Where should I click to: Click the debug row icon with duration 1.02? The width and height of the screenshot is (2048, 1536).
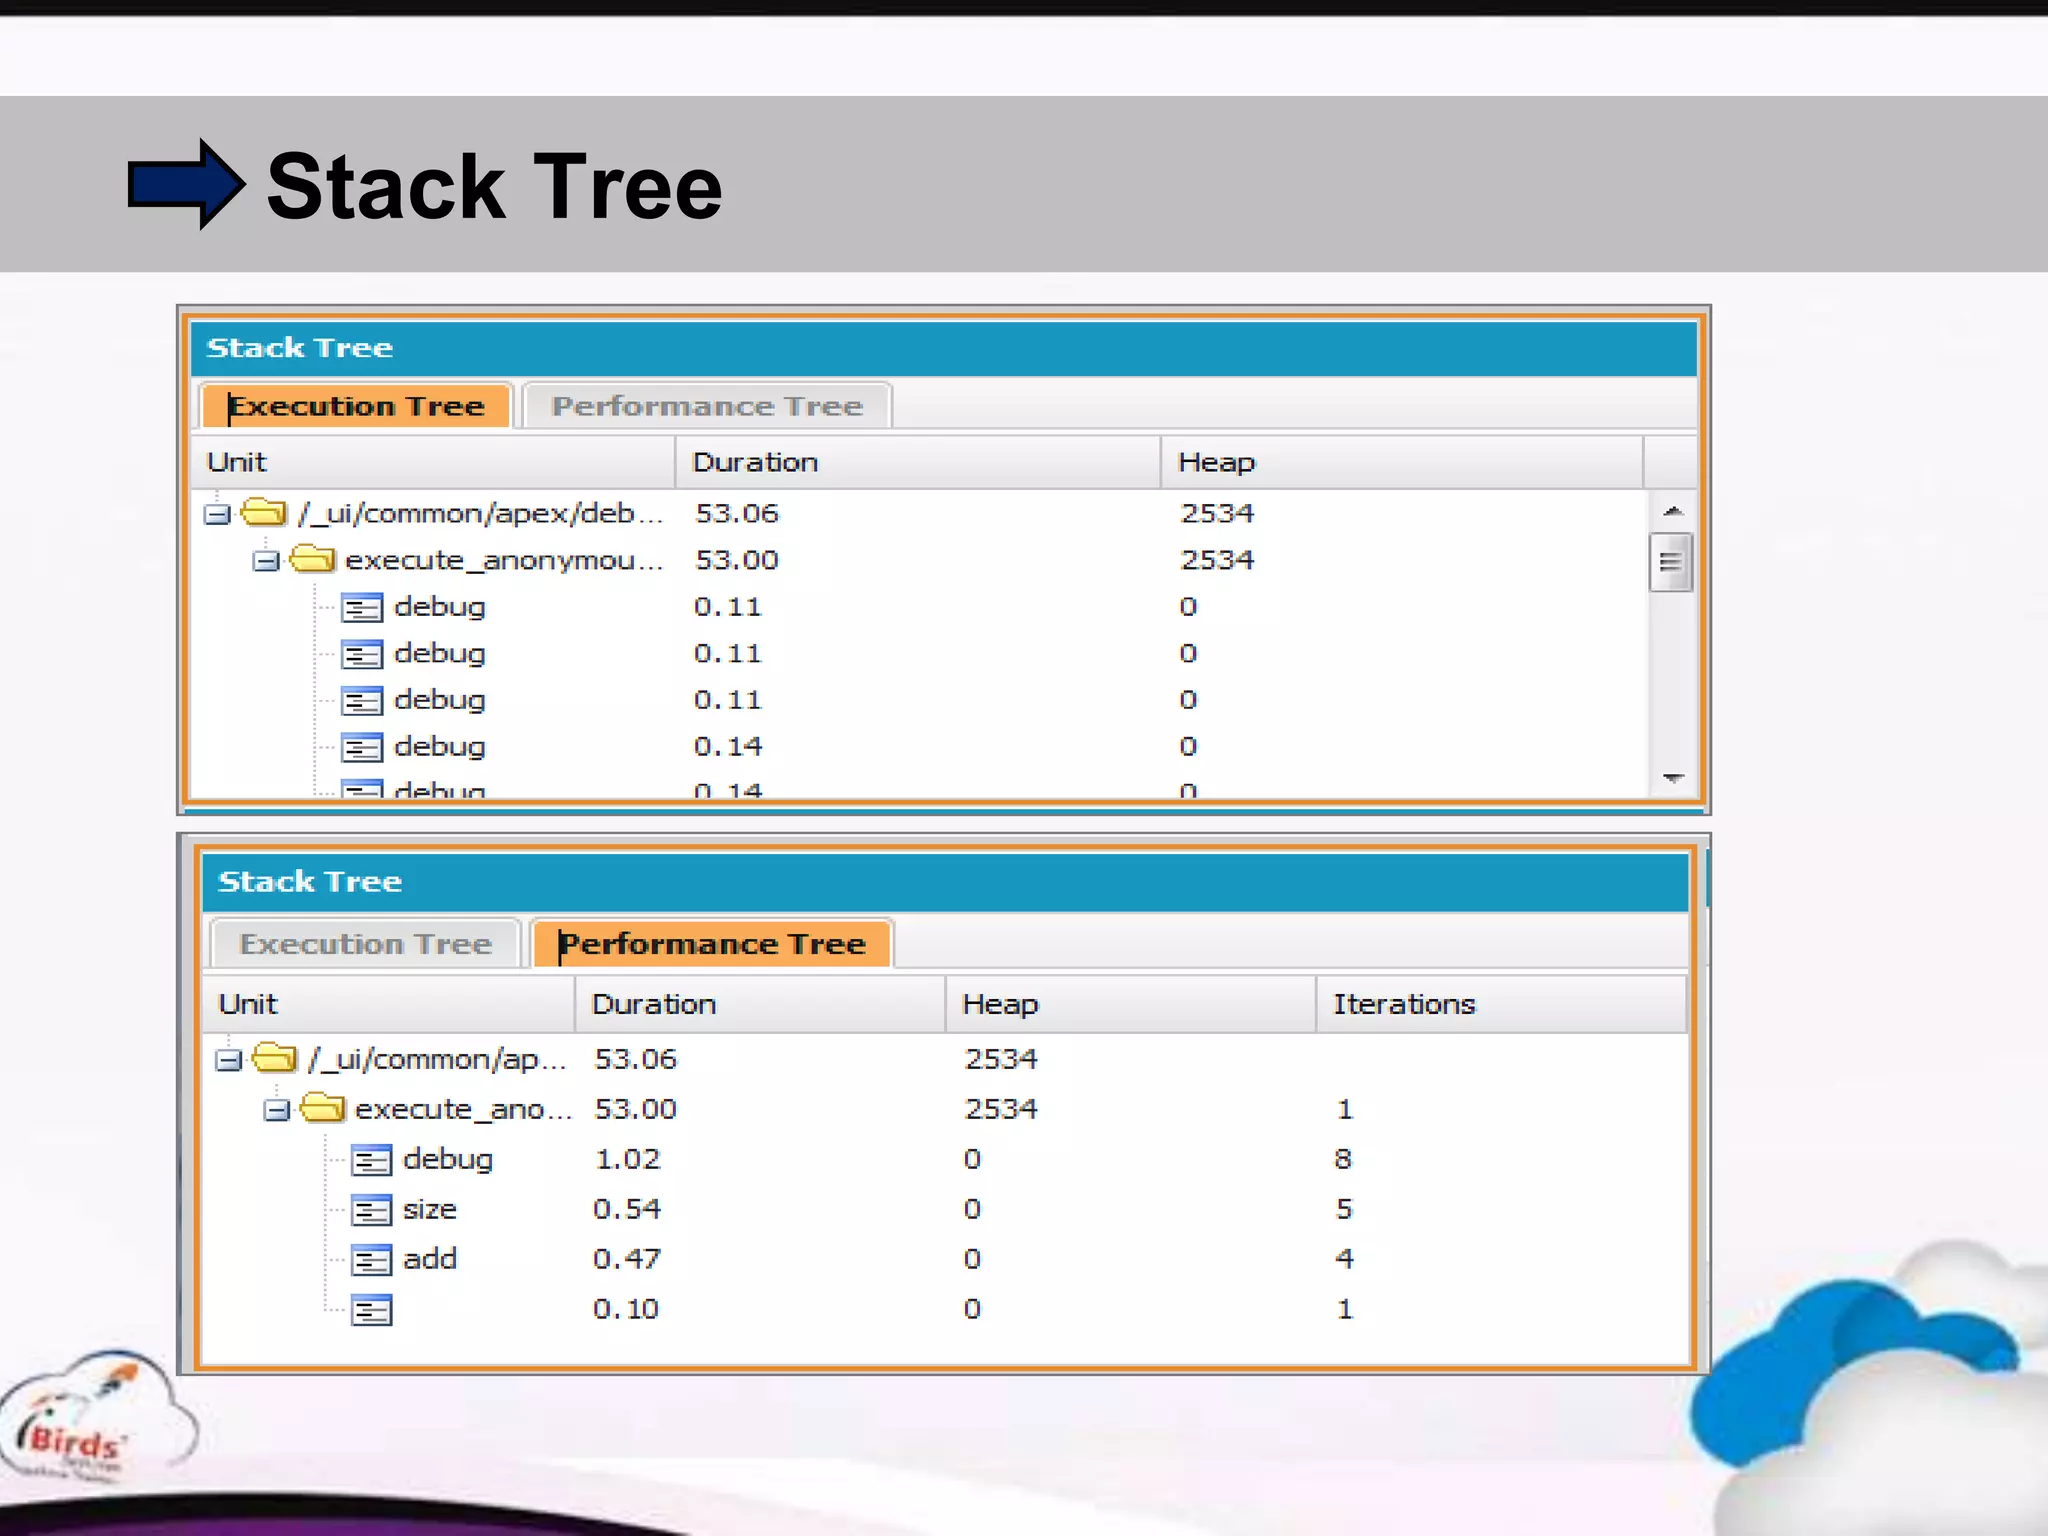(372, 1160)
